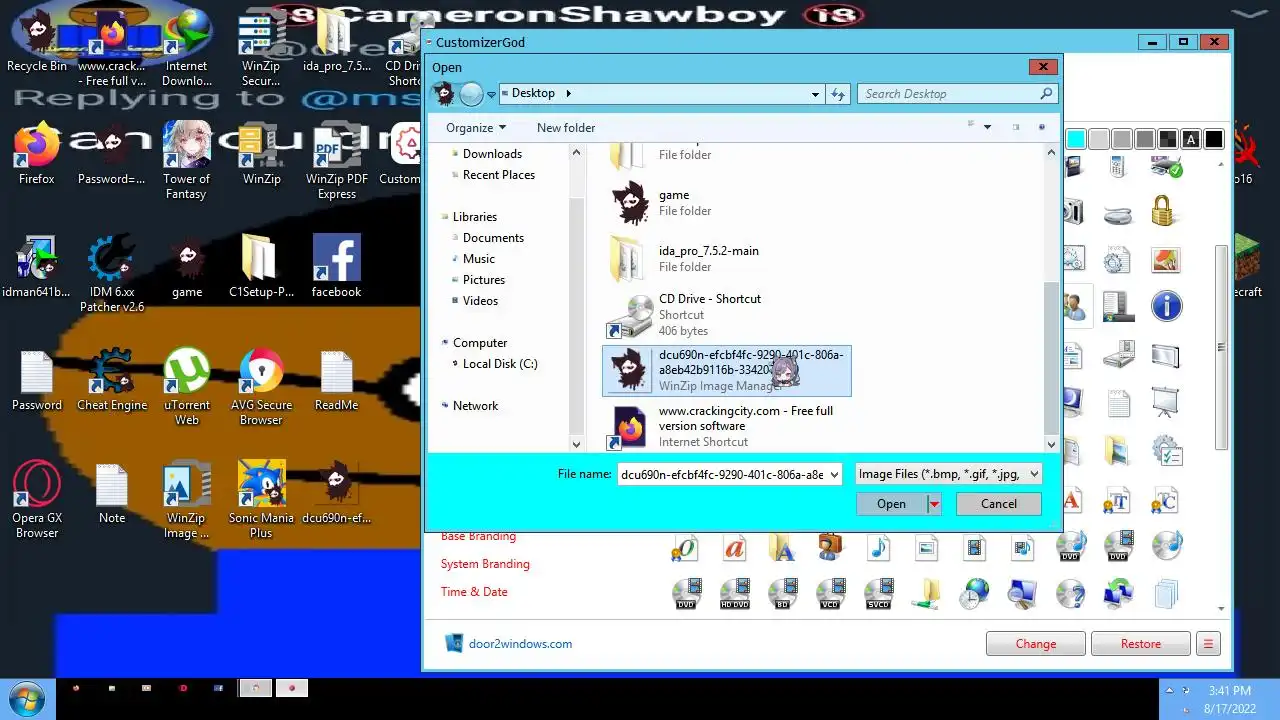
Task: Select Recent Places in navigation pane
Action: [498, 175]
